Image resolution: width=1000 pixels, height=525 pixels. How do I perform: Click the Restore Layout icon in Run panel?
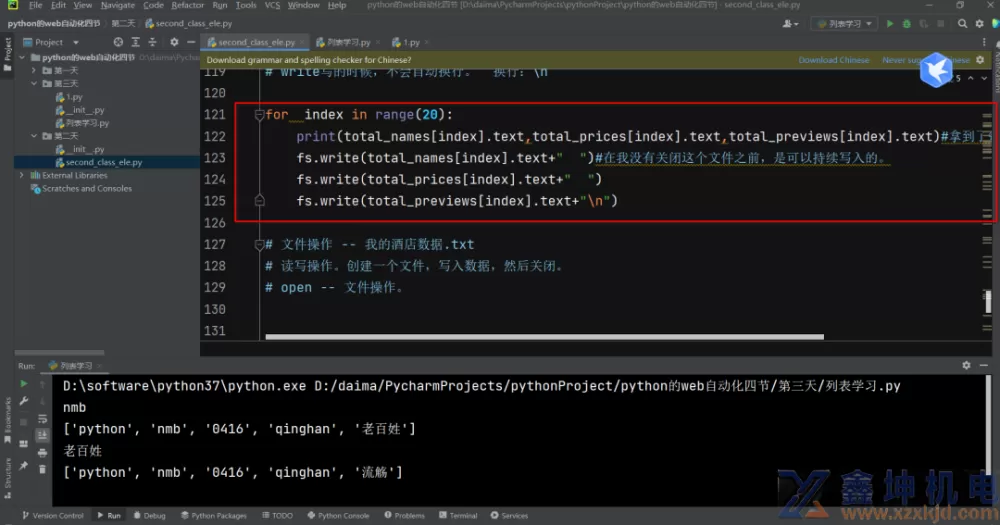[24, 443]
